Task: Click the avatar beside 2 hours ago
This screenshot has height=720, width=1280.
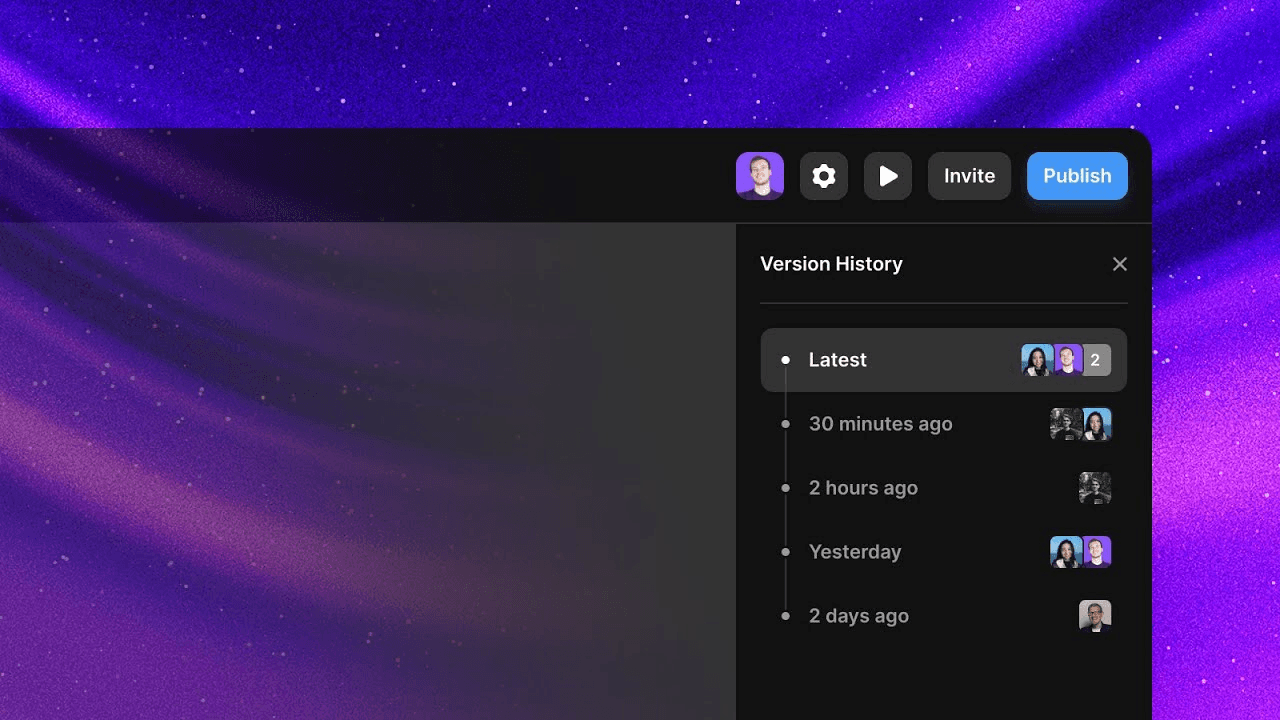Action: tap(1095, 488)
